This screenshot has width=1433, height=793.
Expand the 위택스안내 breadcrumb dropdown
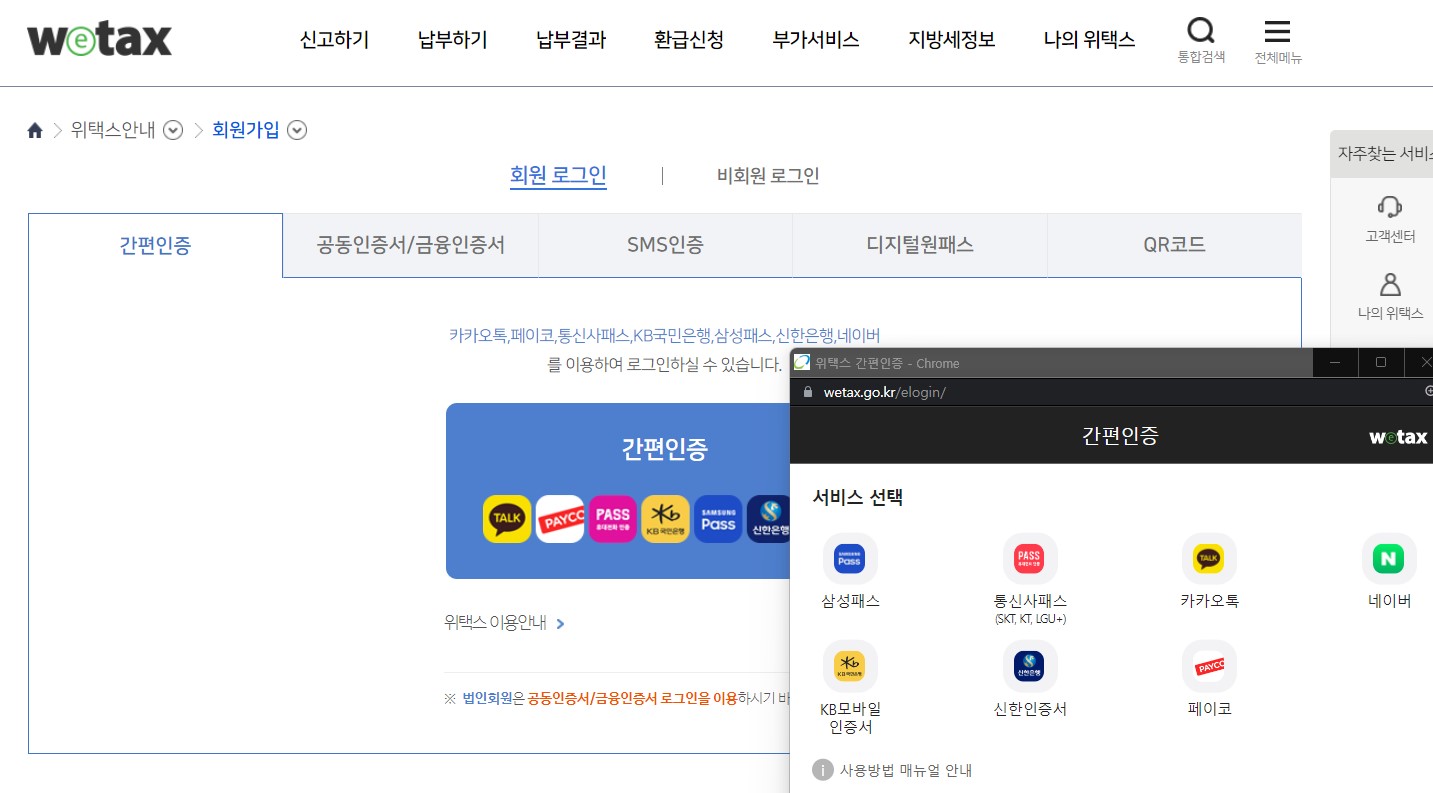(173, 130)
